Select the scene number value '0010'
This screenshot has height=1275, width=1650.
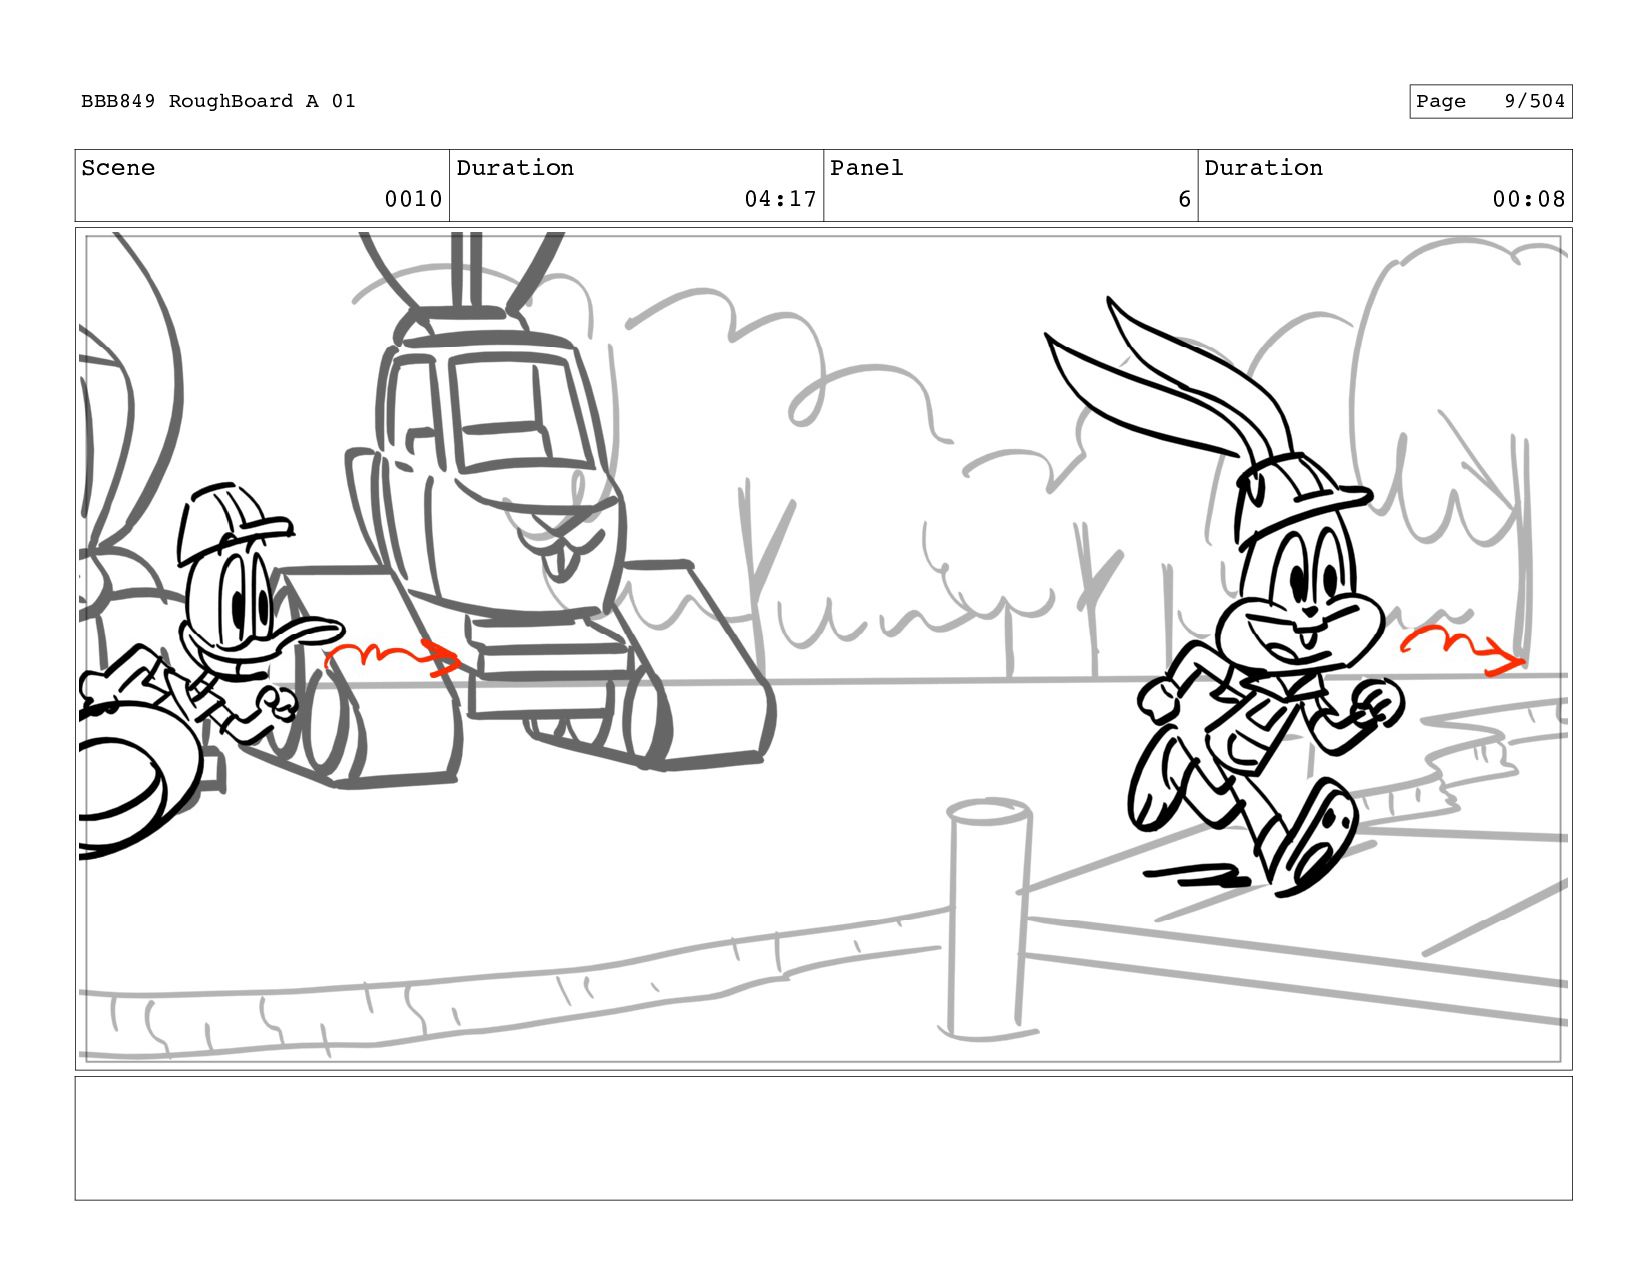tap(413, 199)
